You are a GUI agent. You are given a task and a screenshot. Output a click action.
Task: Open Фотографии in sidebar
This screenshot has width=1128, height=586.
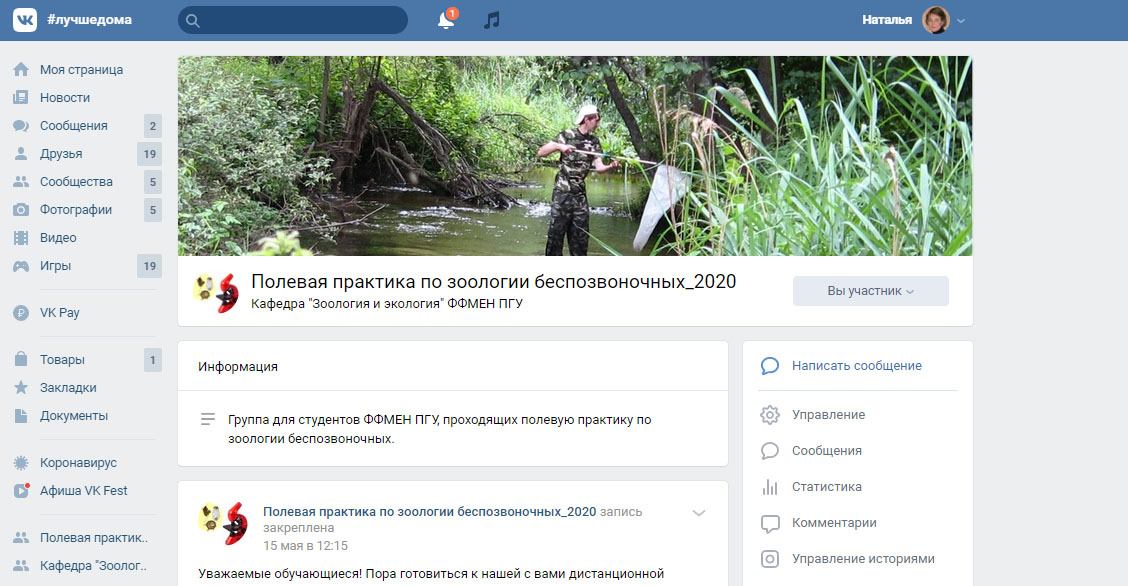click(x=76, y=210)
